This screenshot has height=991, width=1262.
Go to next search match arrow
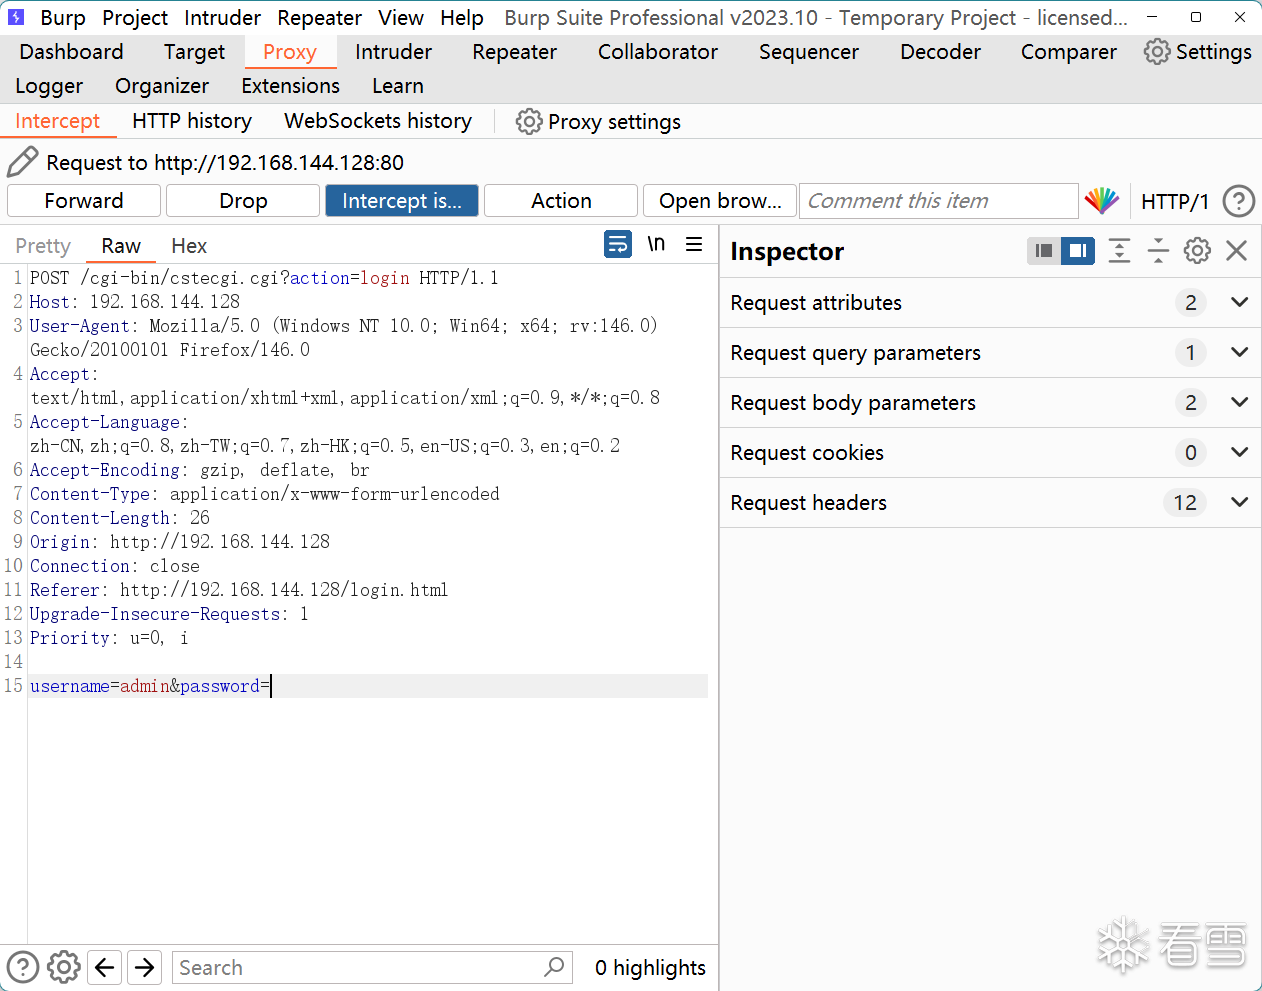point(145,967)
